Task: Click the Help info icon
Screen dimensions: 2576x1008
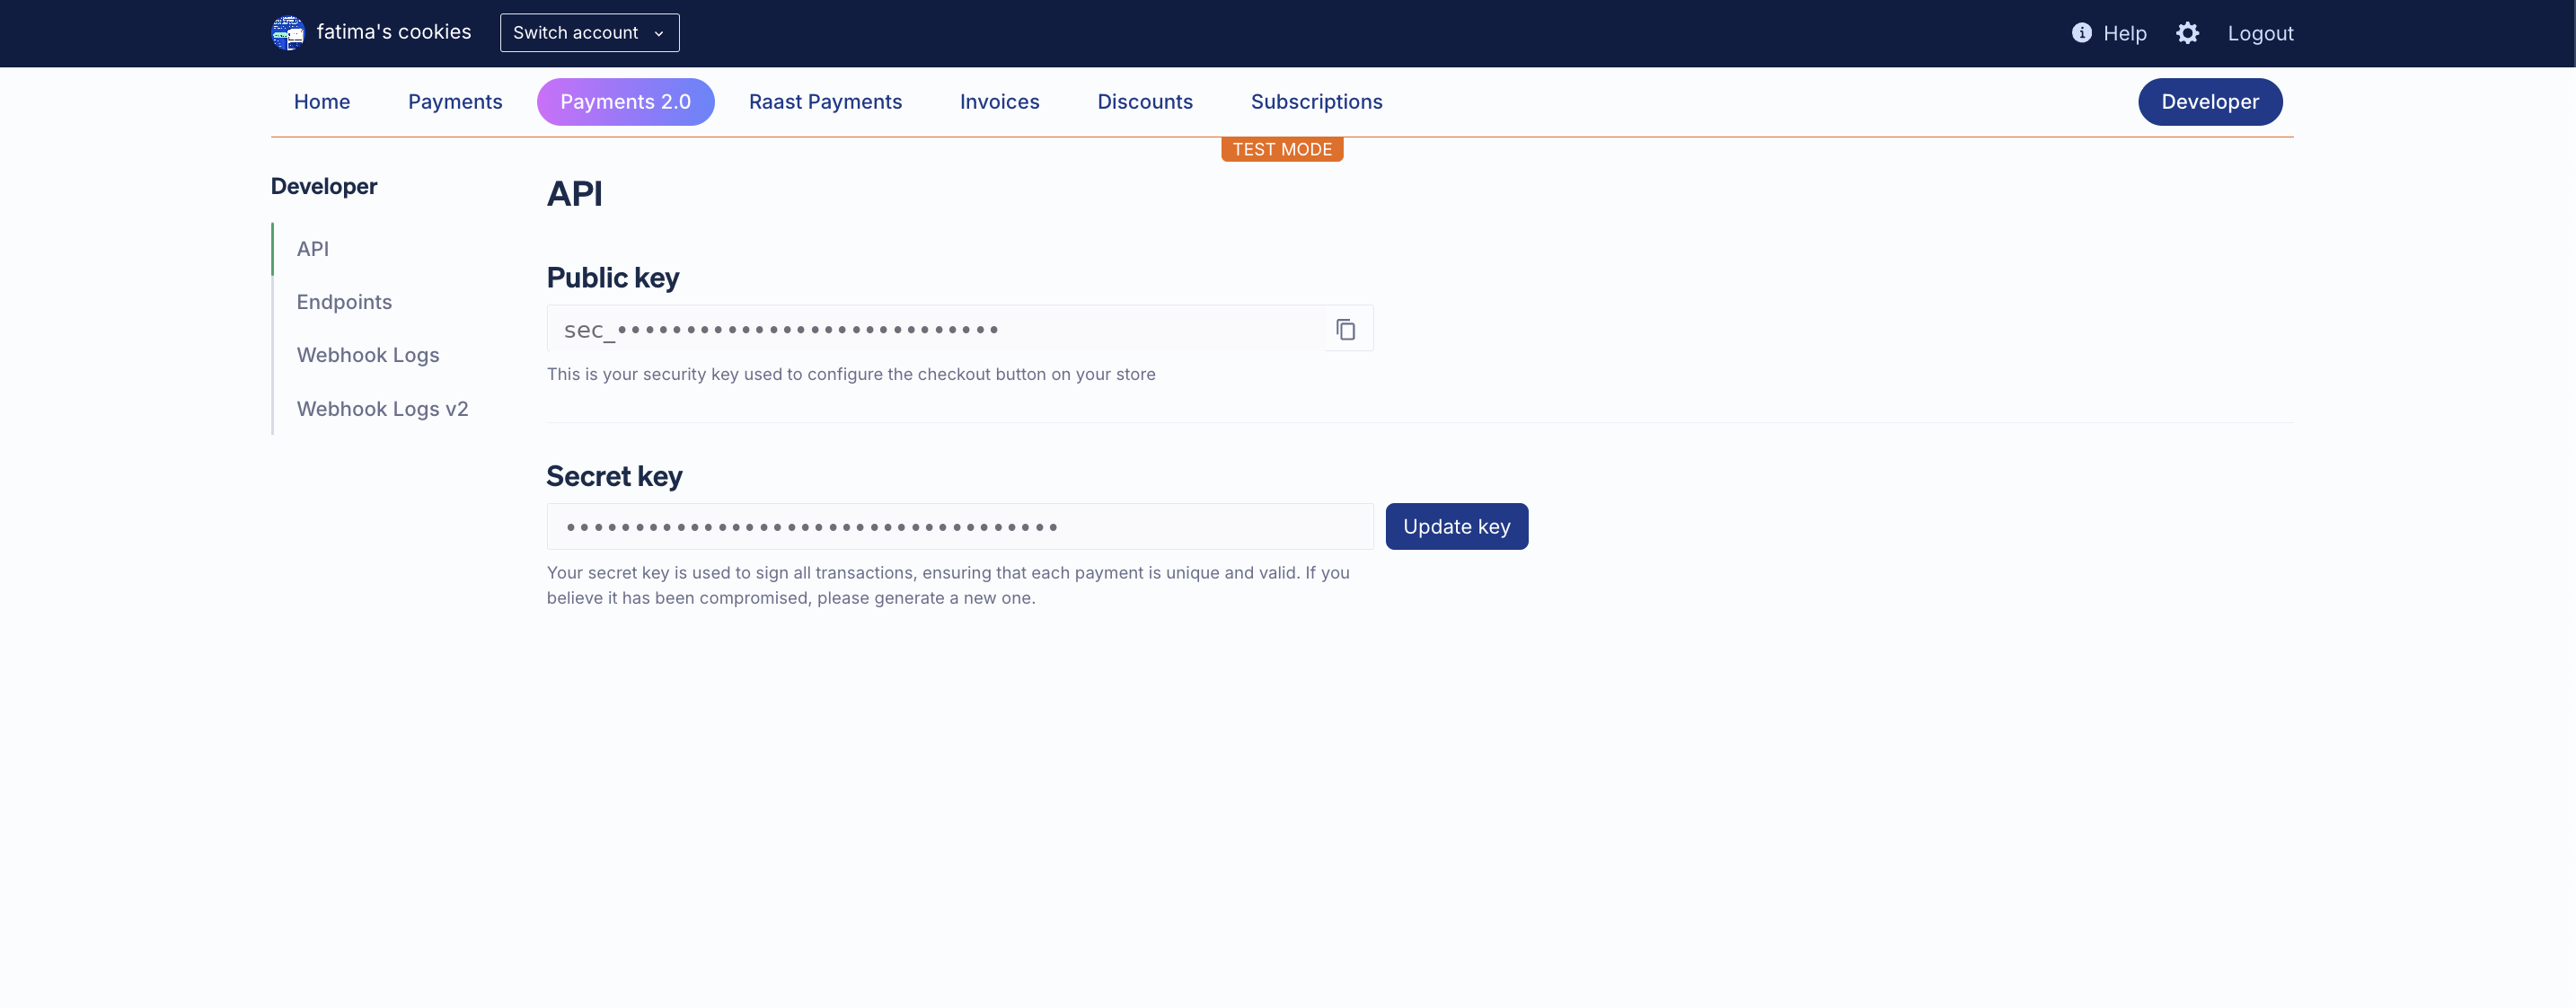Action: pos(2081,33)
